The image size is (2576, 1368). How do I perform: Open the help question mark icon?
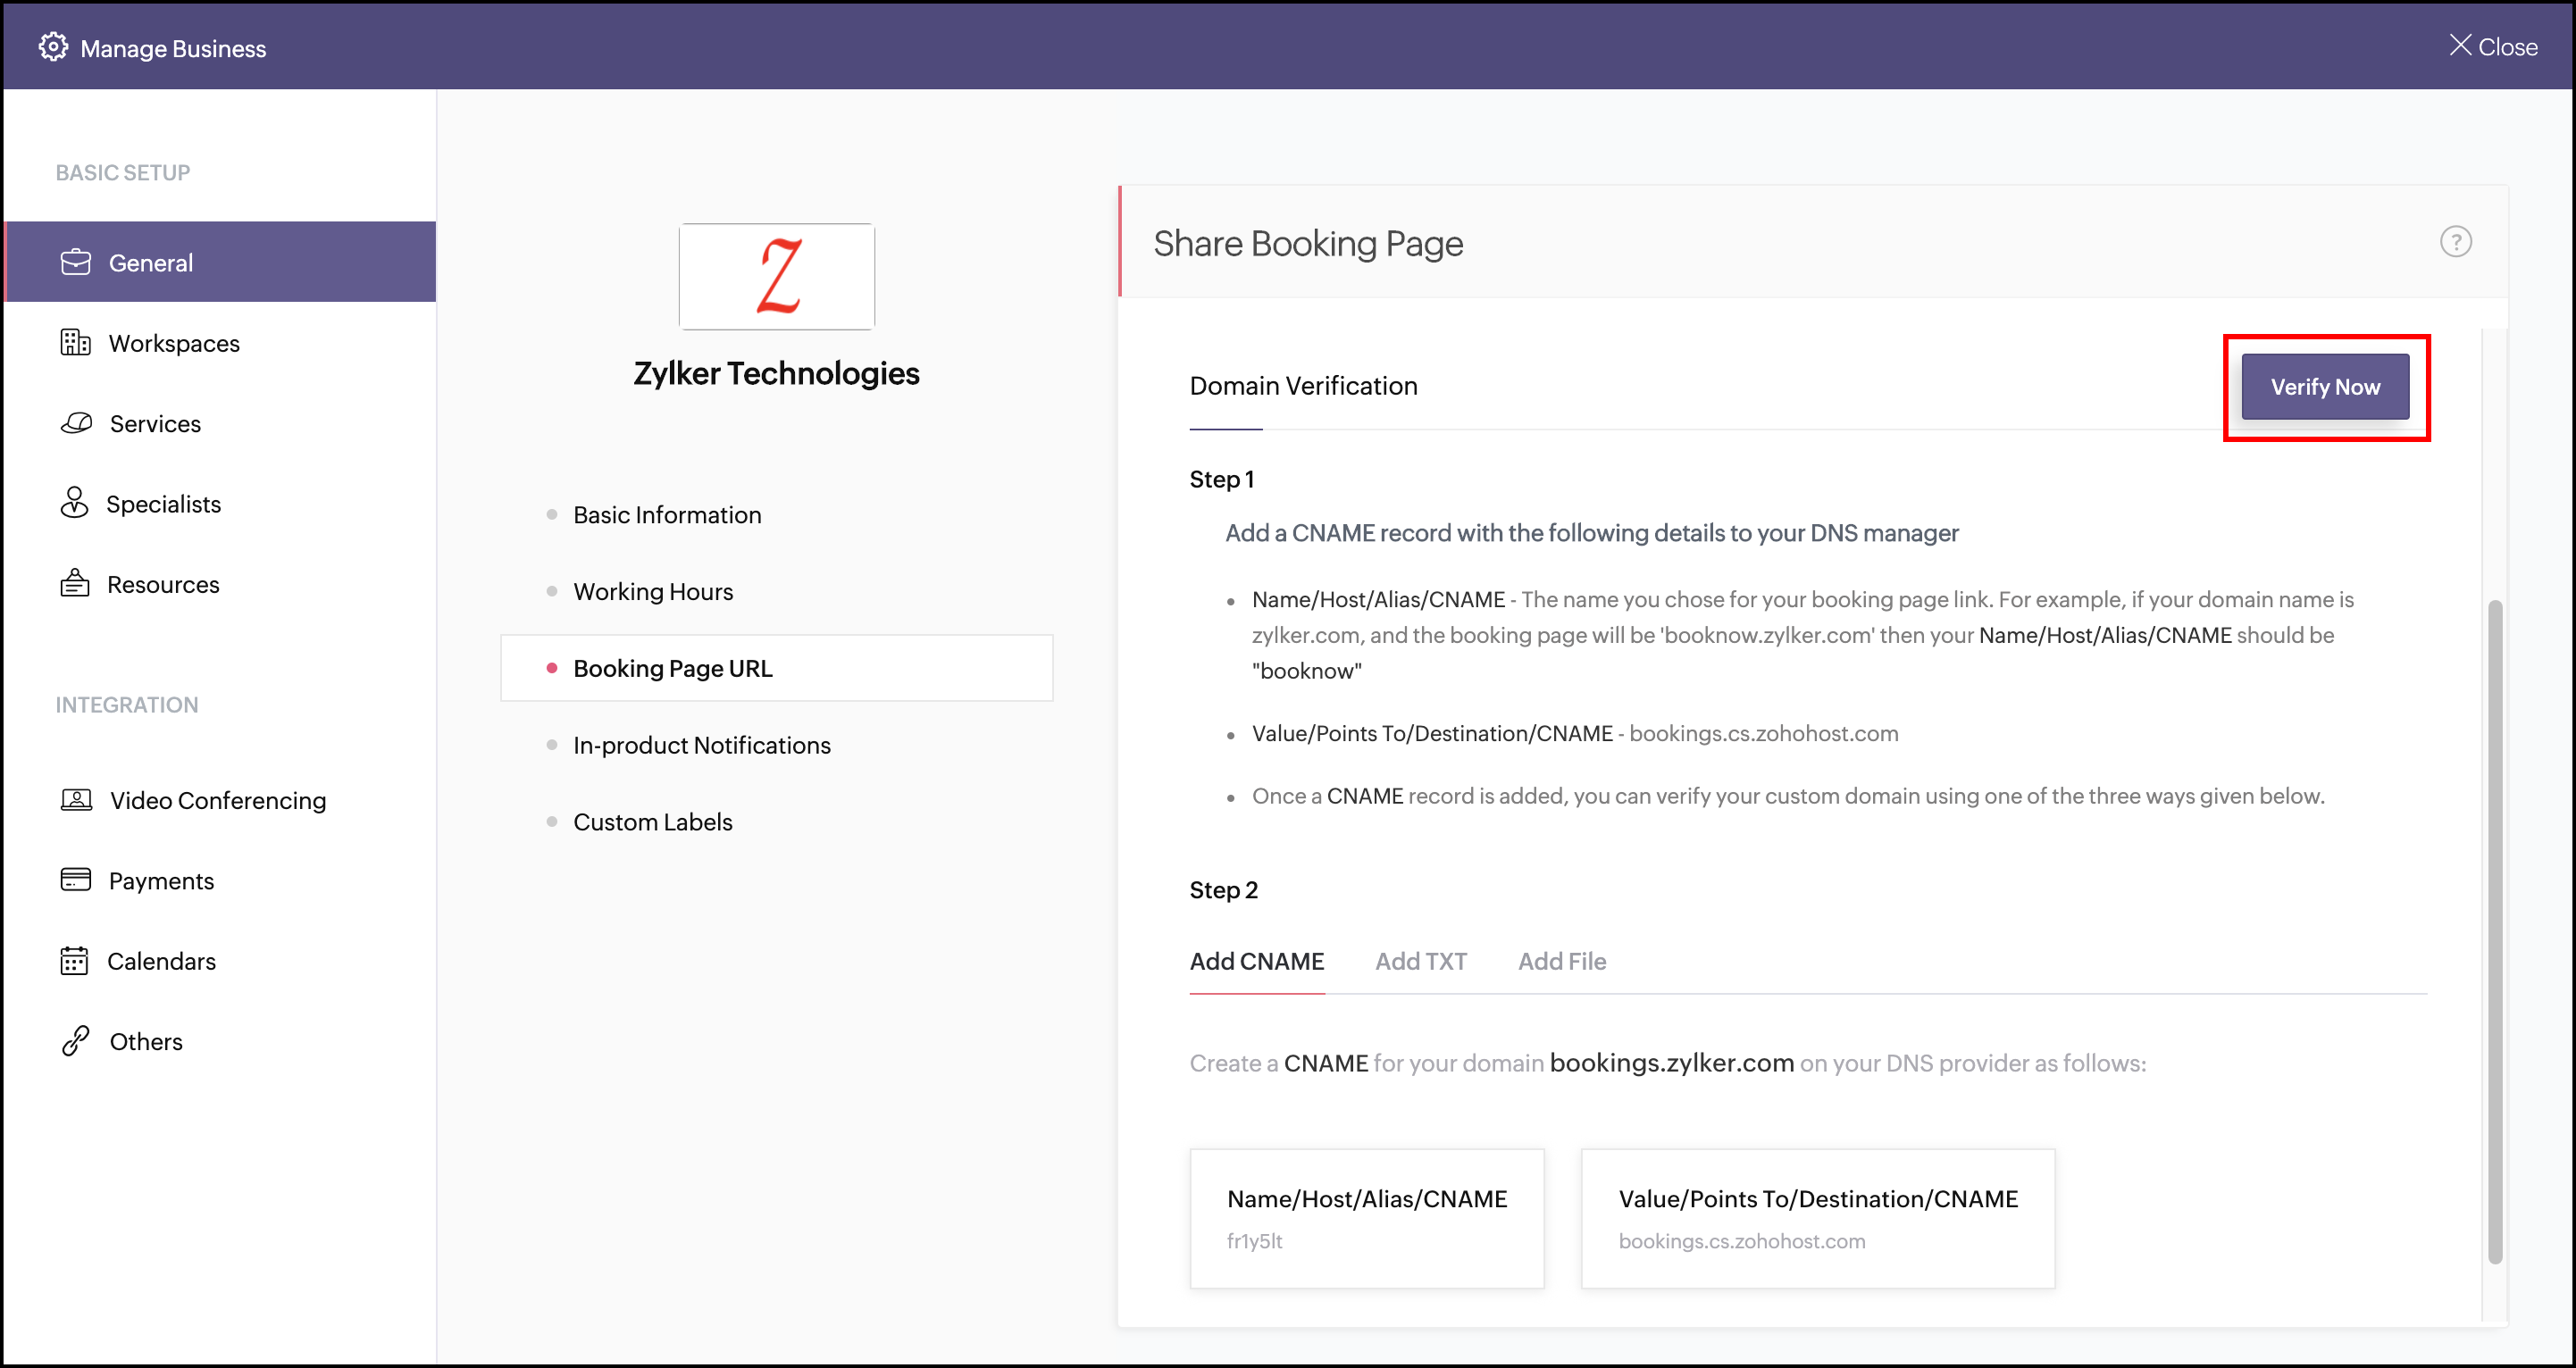click(x=2455, y=242)
